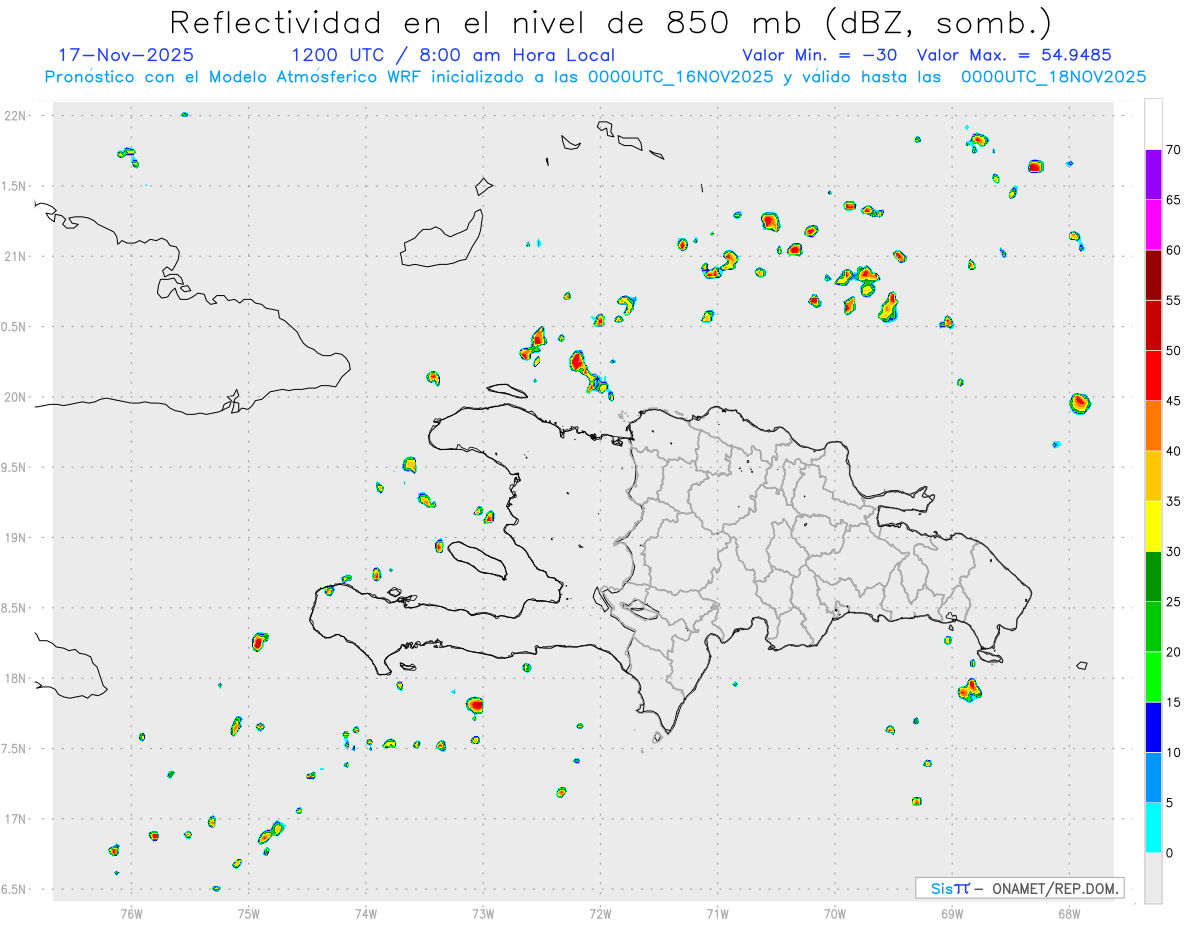The height and width of the screenshot is (927, 1200).
Task: Click the gold 35–40 dBZ colorbar segment
Action: (x=1153, y=476)
